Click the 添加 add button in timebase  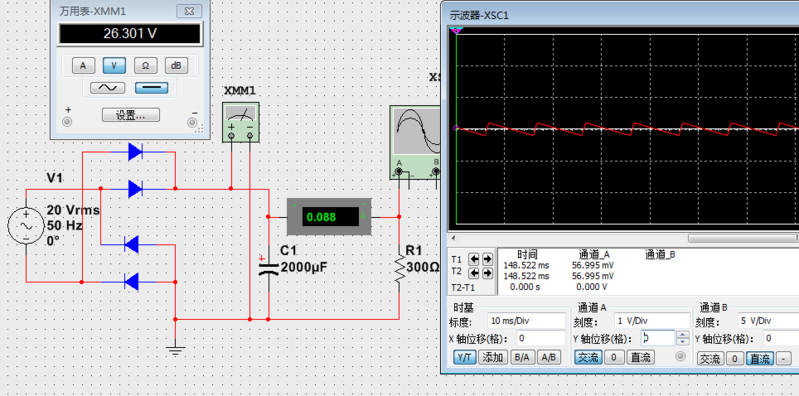493,358
